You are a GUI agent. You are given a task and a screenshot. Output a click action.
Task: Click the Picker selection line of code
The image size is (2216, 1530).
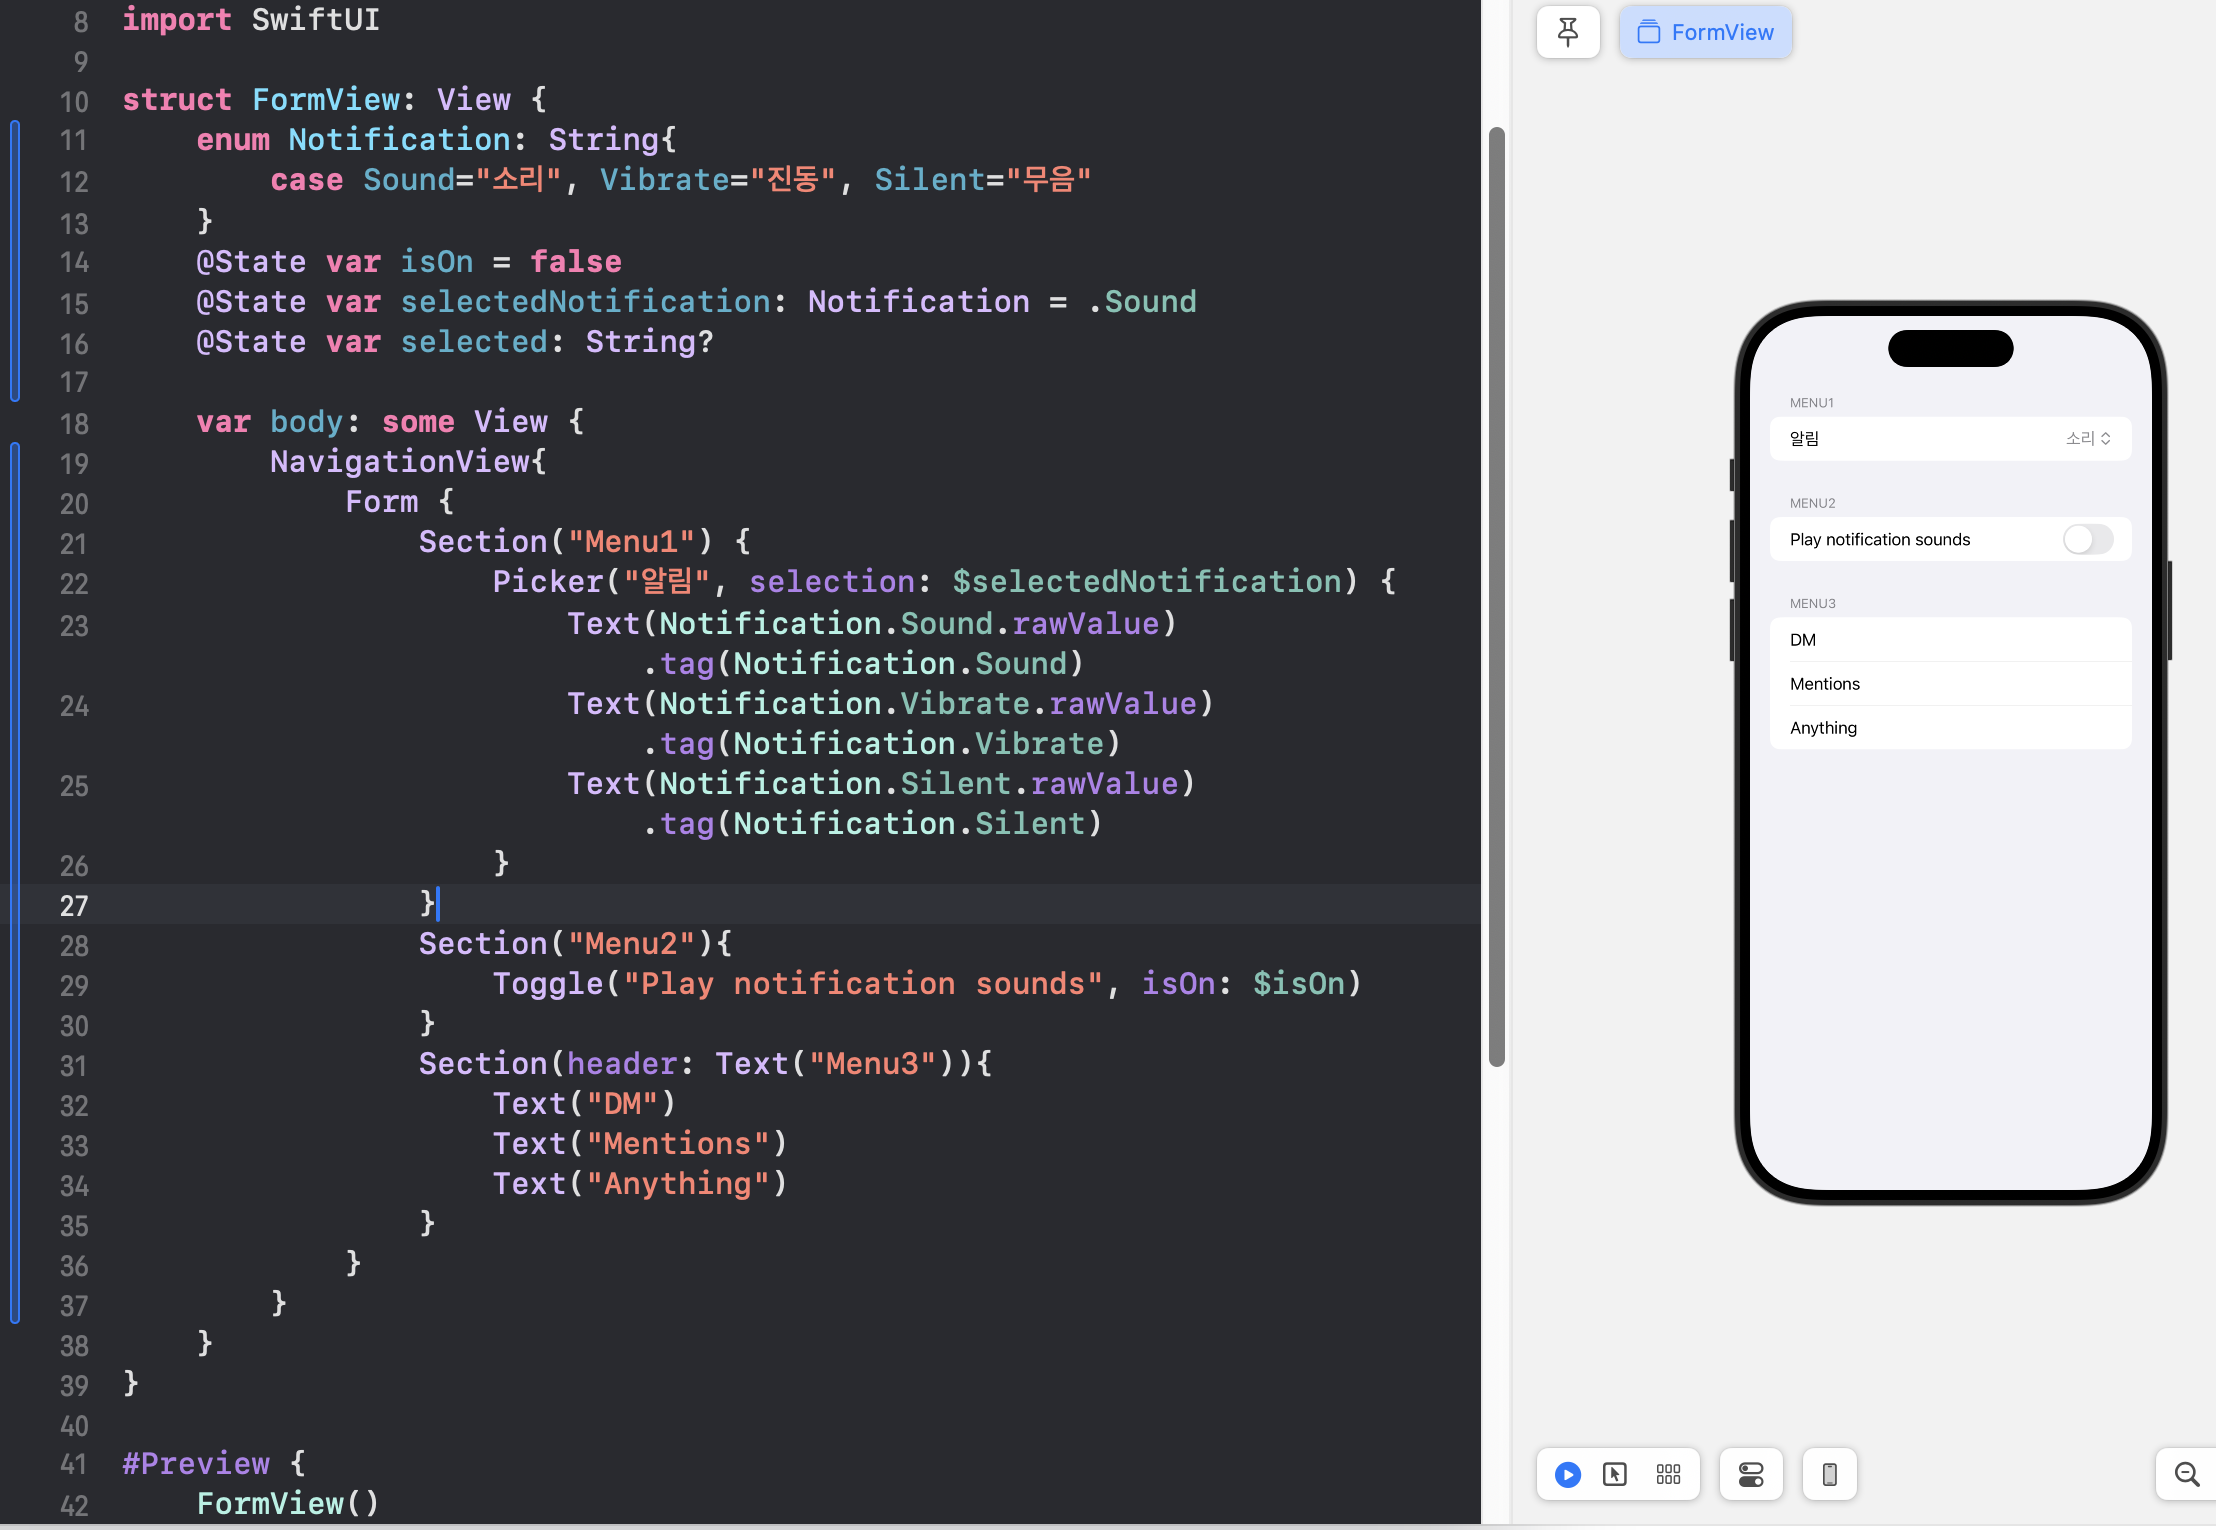click(x=942, y=582)
